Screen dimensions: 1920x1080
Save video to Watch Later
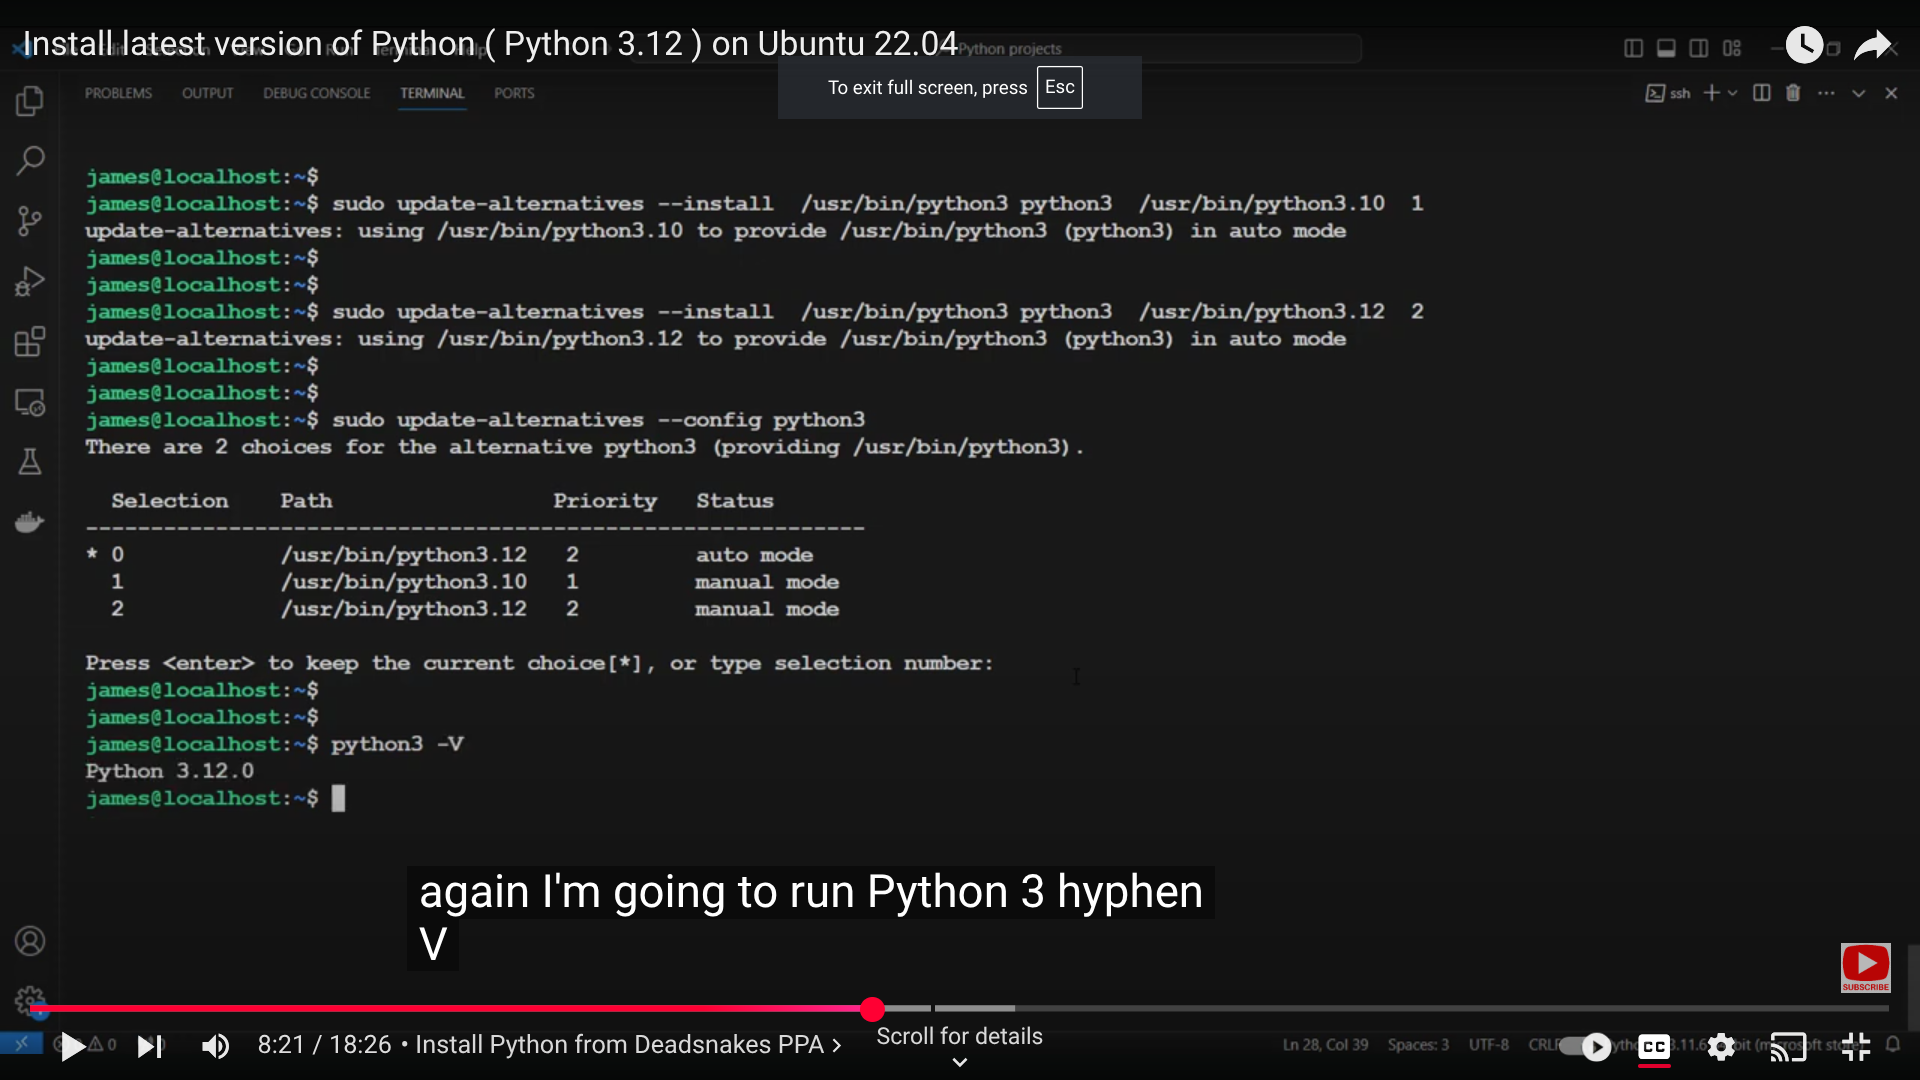1804,45
